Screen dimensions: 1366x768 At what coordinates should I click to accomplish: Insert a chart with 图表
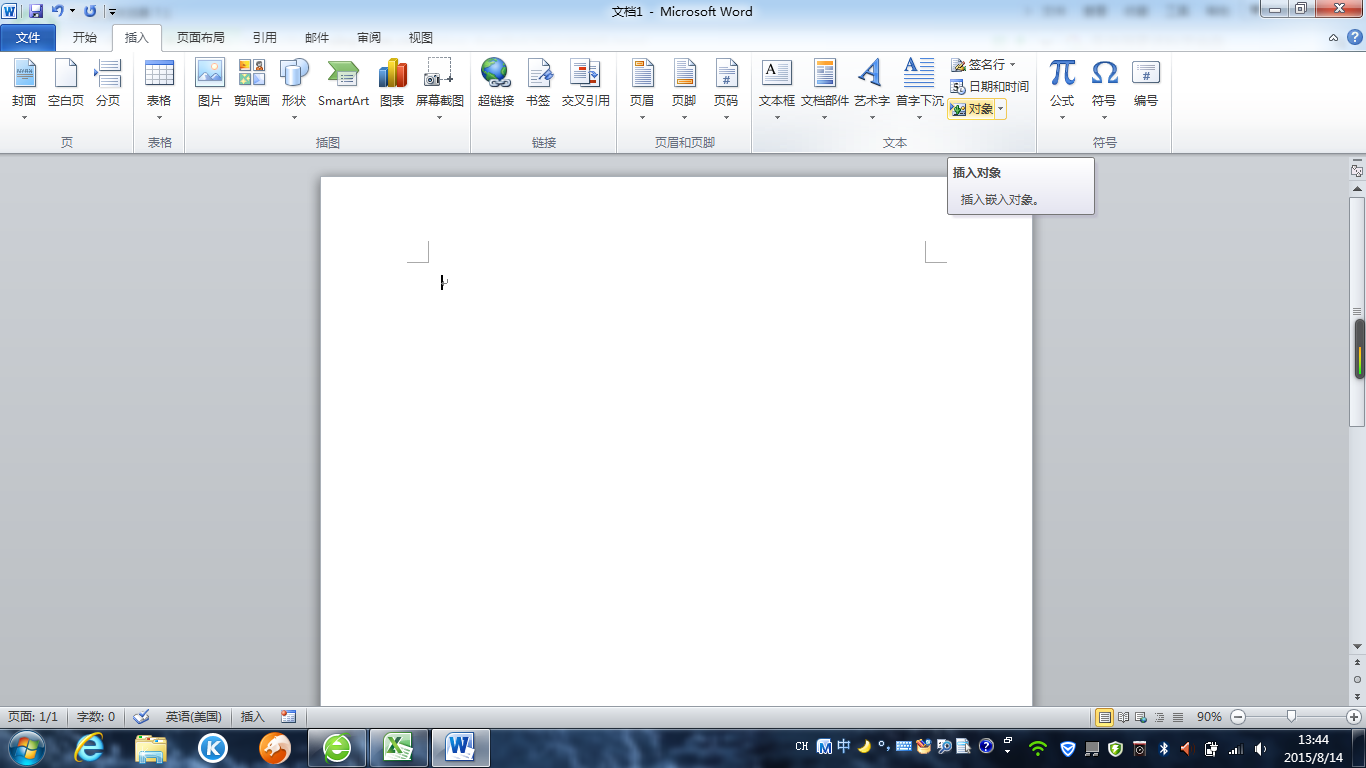(392, 83)
